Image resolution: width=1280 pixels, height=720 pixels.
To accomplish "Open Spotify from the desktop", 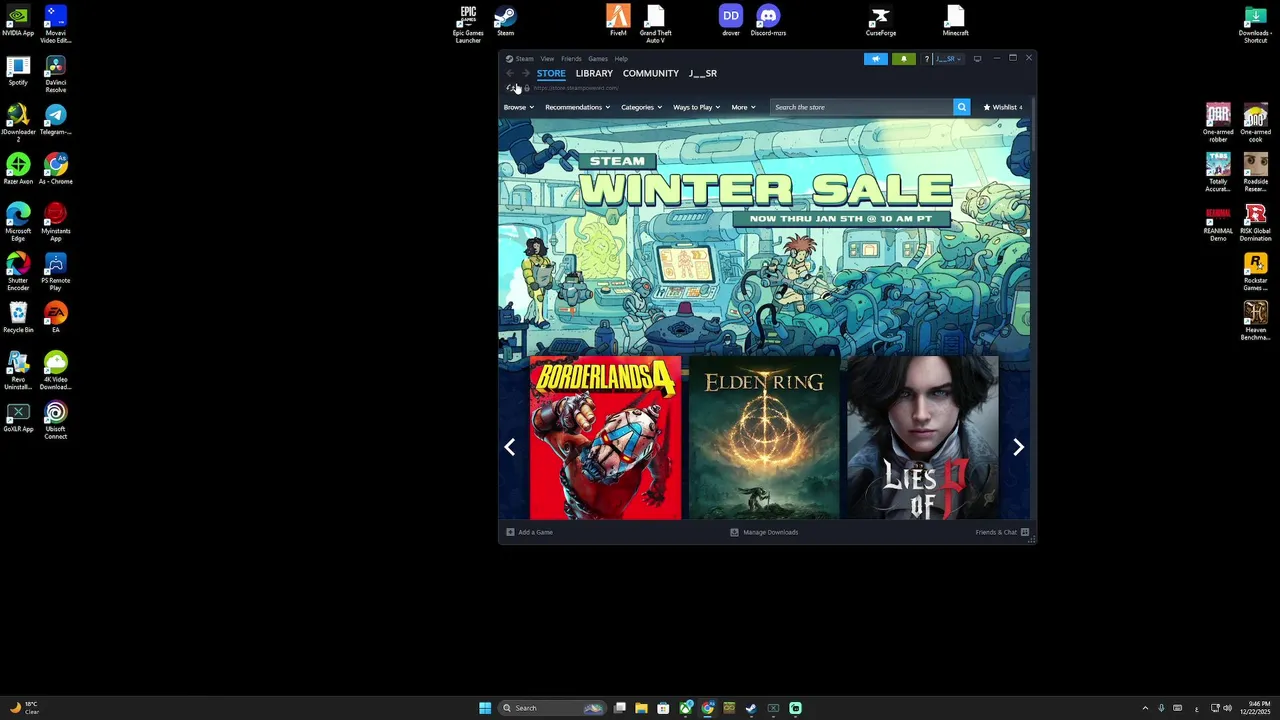I will (x=18, y=70).
